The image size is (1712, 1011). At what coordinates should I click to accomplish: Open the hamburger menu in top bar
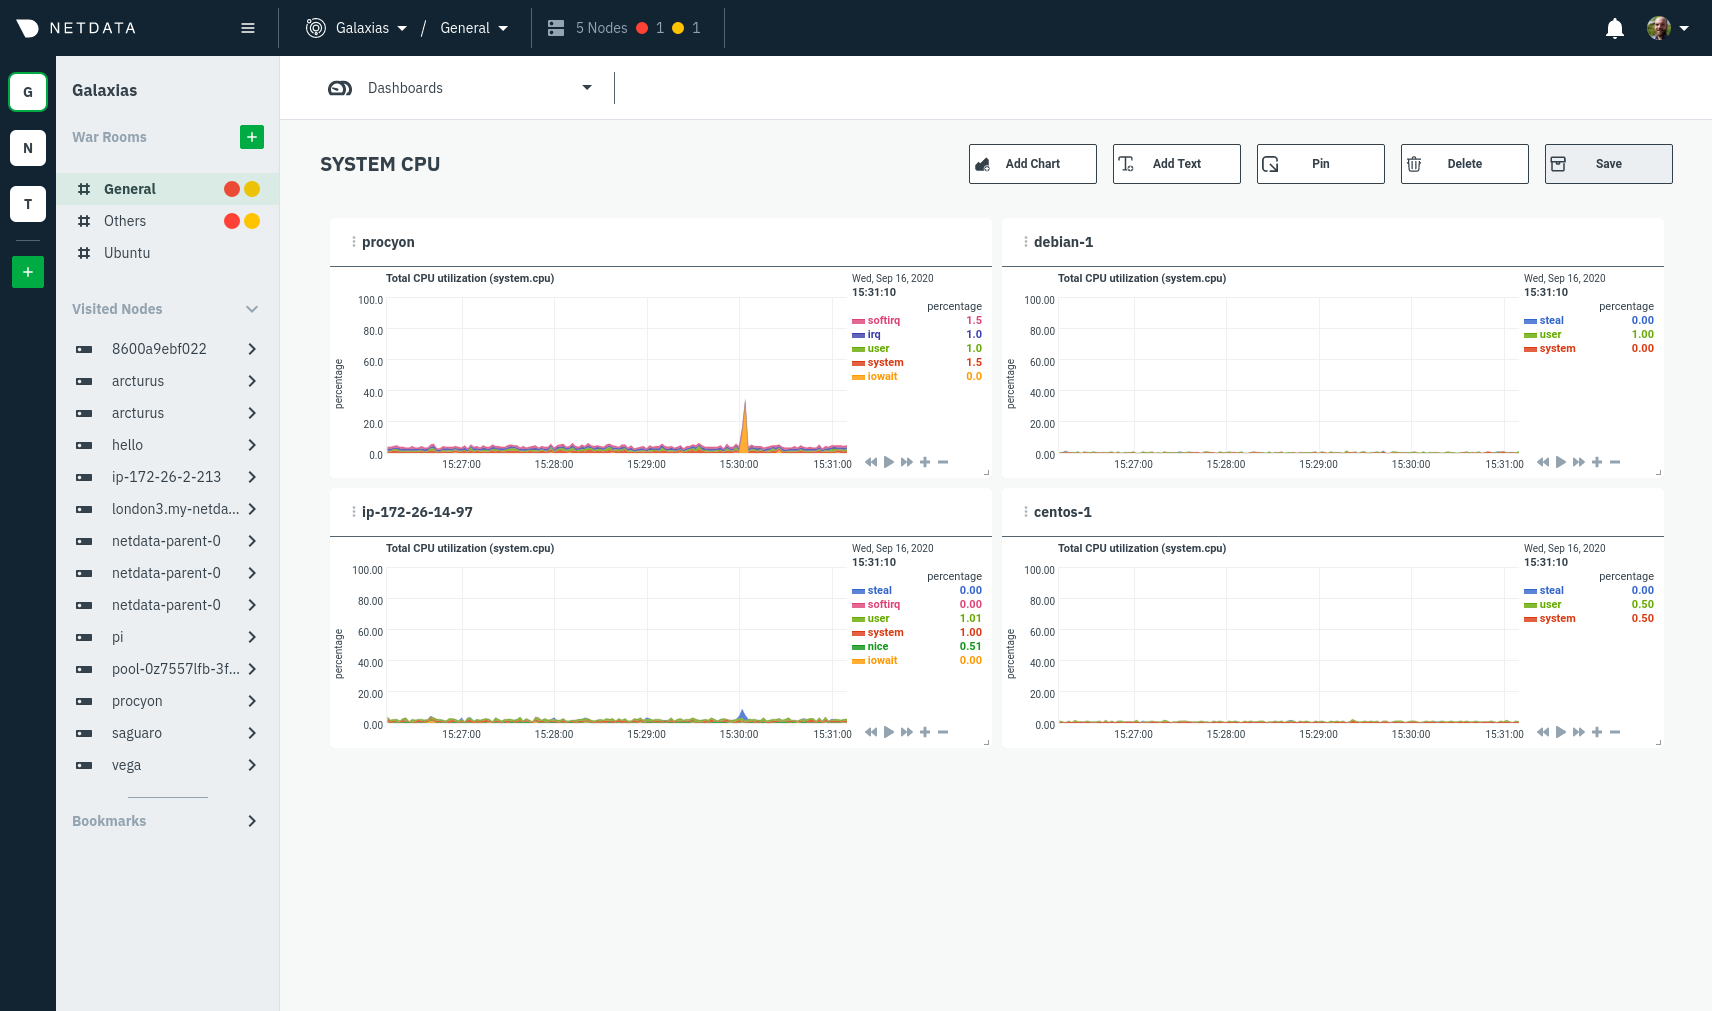pos(248,28)
